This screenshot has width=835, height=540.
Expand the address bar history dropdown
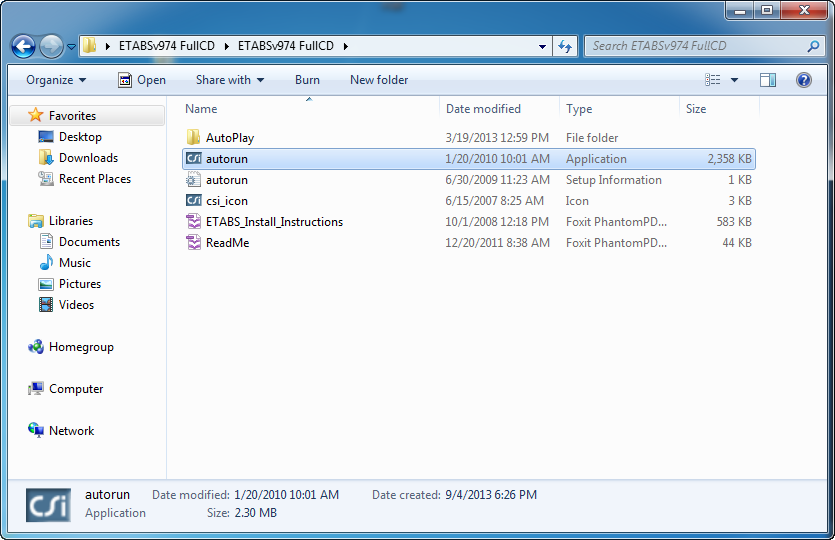[x=542, y=46]
